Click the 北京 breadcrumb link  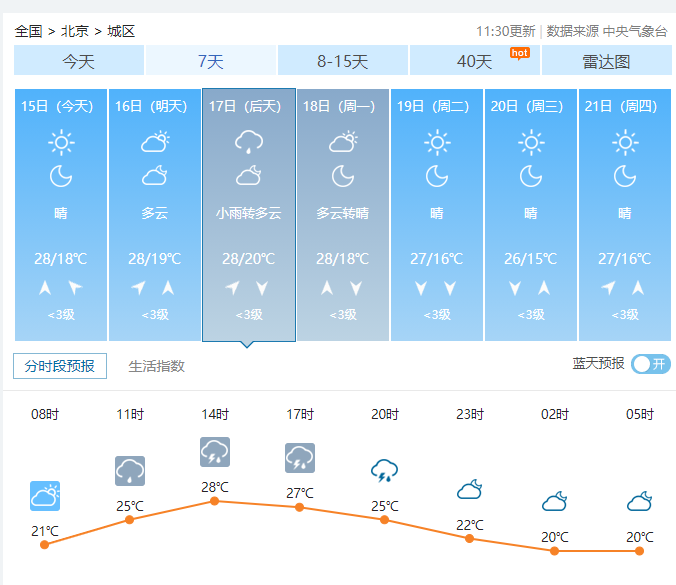(x=75, y=31)
